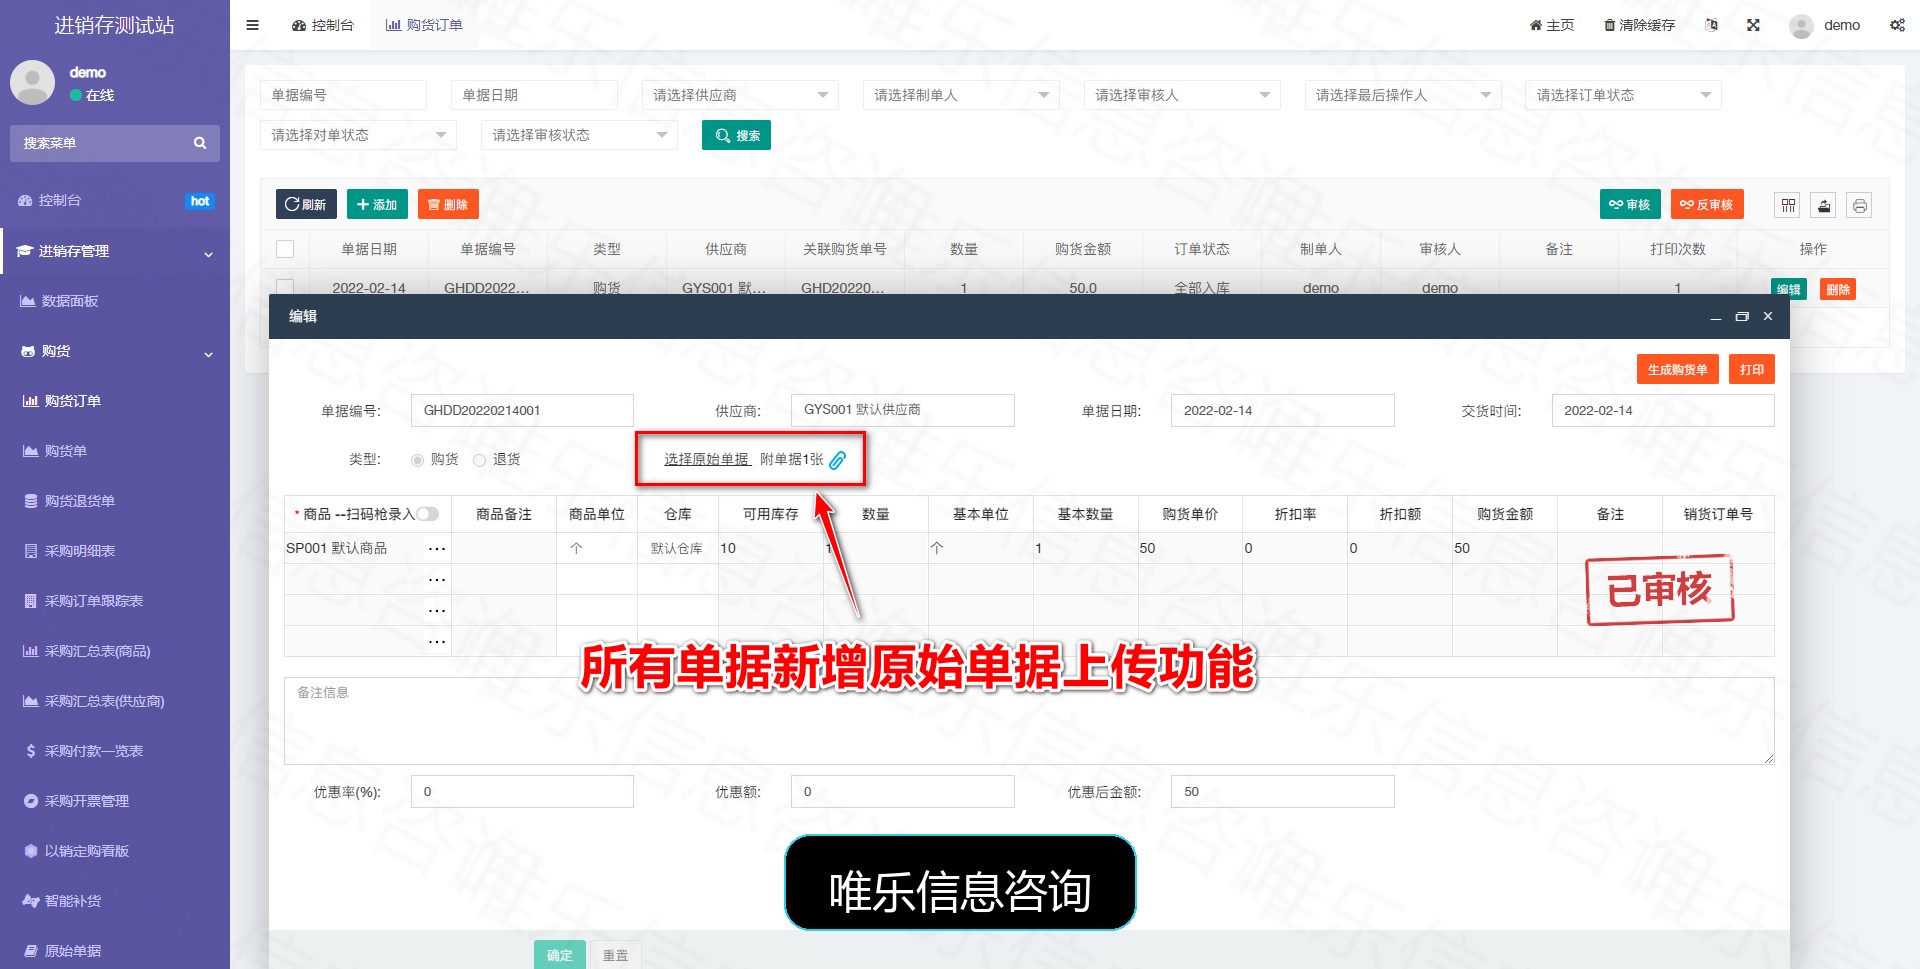Click the 选择原始单据 link
The height and width of the screenshot is (969, 1920).
(x=706, y=460)
